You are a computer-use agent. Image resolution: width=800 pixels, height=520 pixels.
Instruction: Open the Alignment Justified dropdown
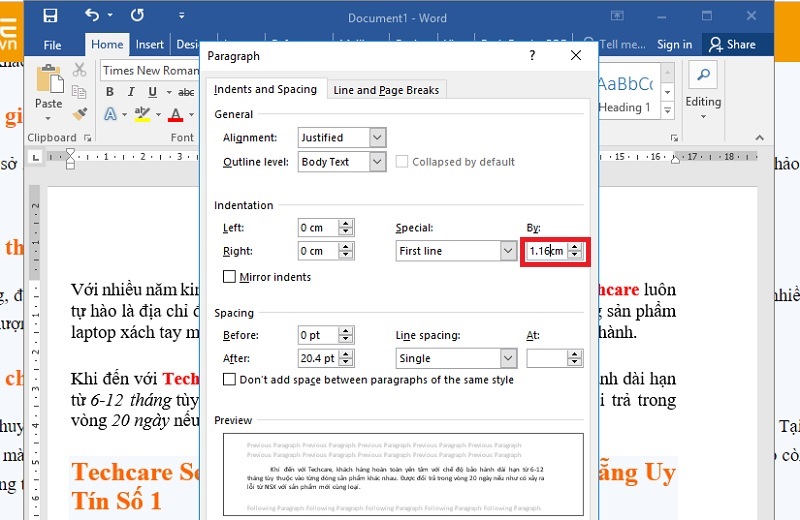pos(377,137)
